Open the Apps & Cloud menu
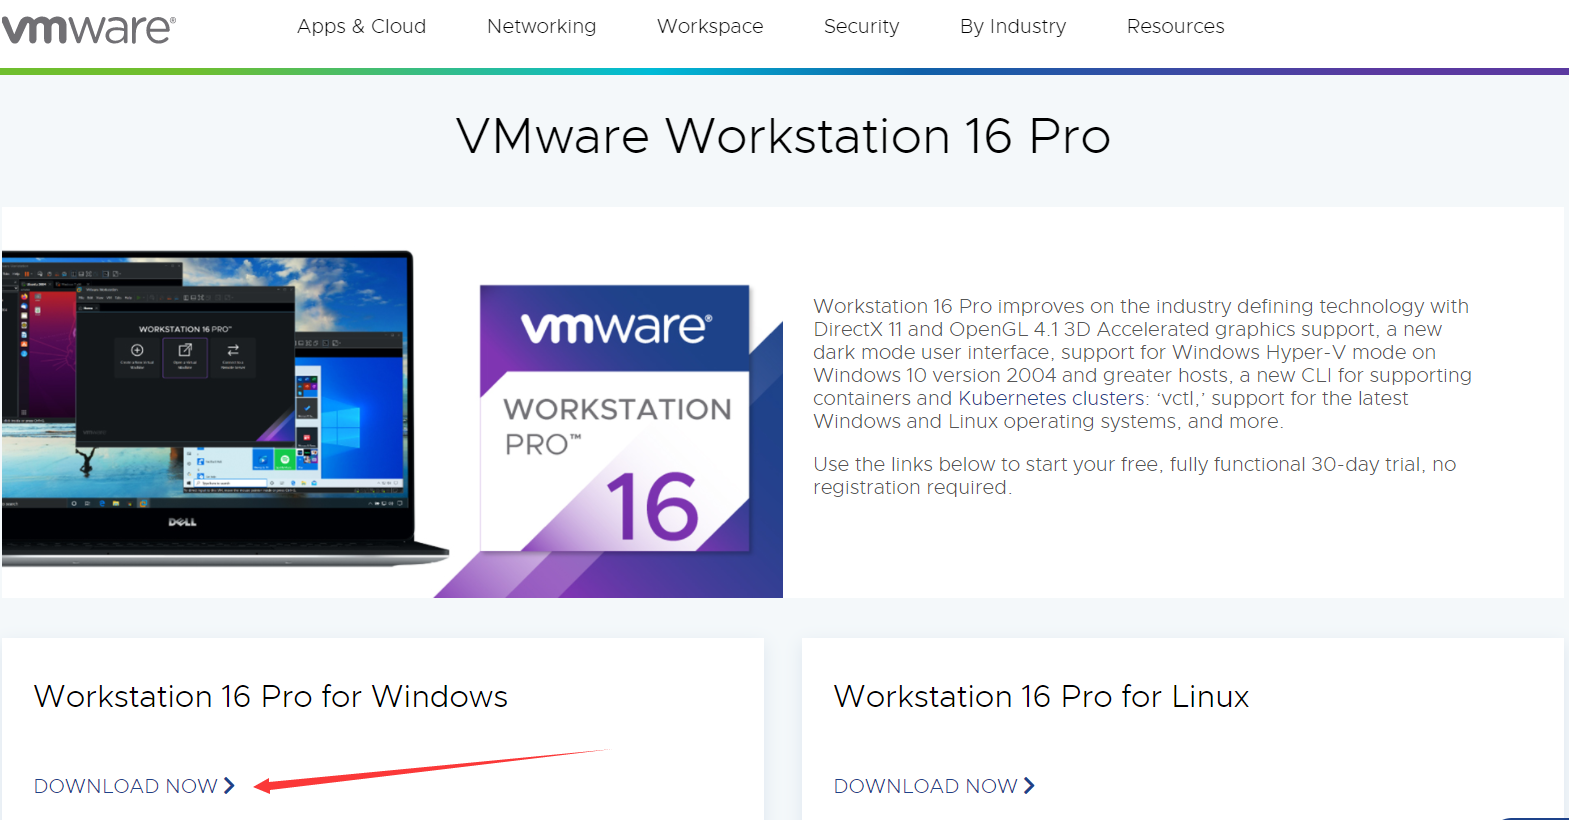The image size is (1569, 820). 361,27
